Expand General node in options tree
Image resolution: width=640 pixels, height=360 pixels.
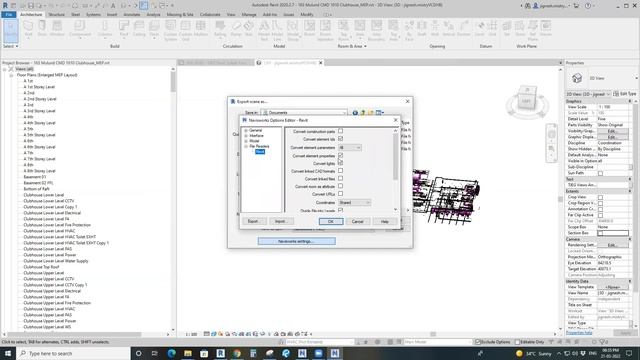coord(246,130)
